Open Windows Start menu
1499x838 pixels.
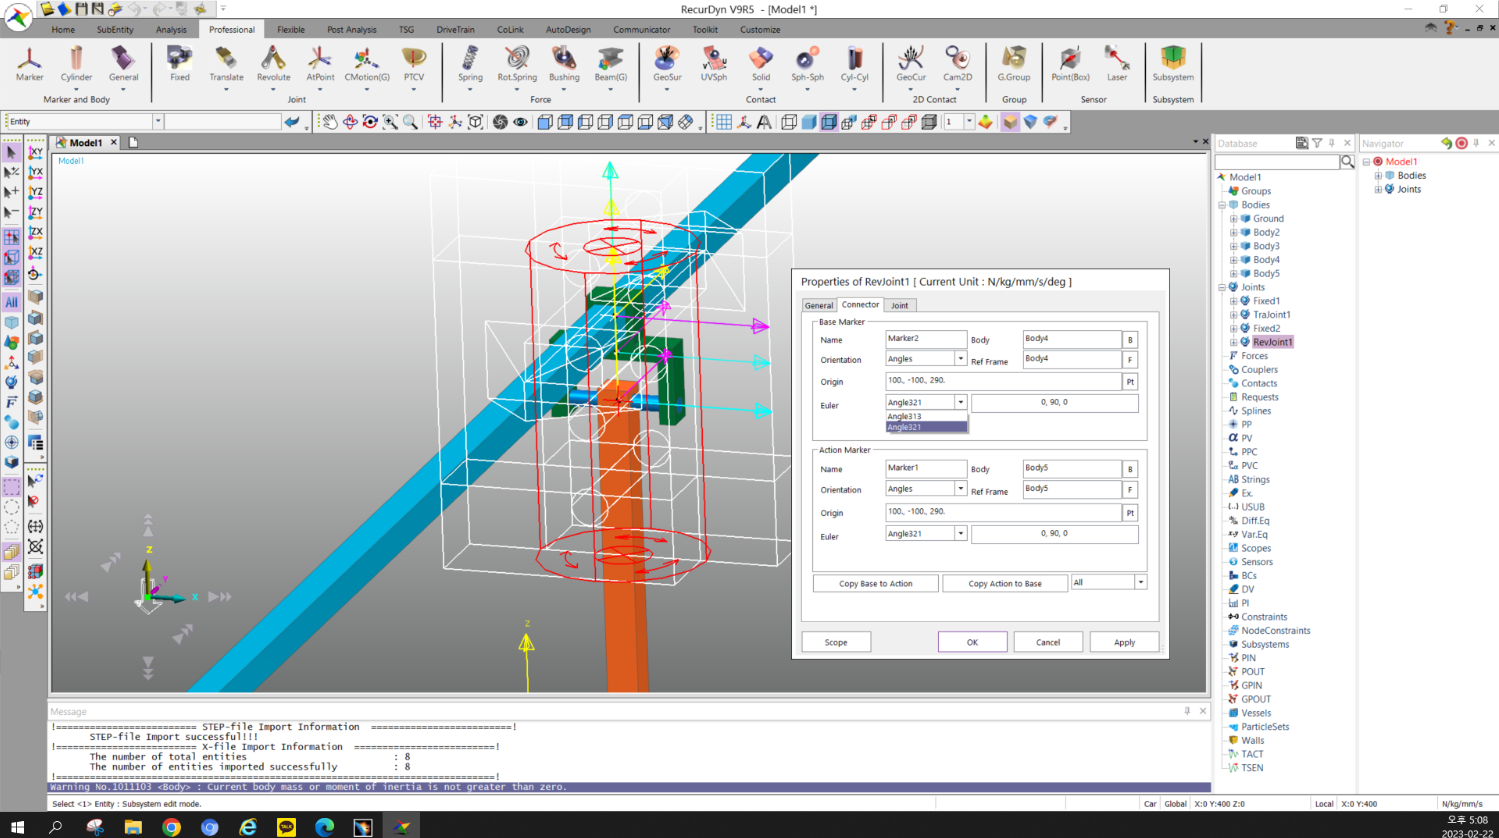coord(17,827)
